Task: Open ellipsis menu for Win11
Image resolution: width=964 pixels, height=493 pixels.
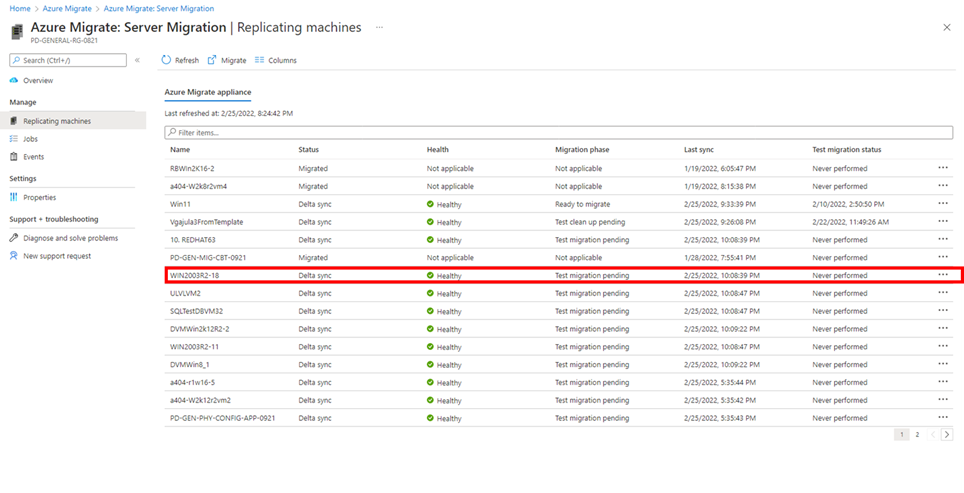Action: [x=943, y=203]
